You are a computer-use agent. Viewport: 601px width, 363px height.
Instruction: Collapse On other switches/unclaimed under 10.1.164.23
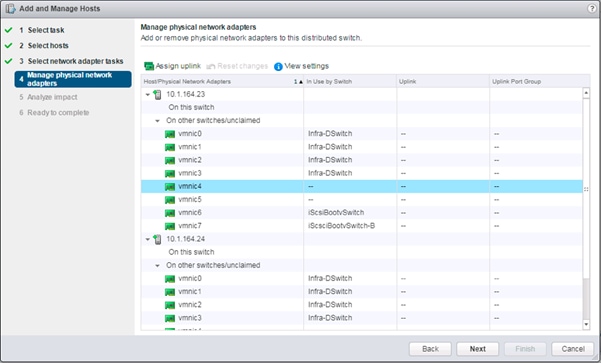click(157, 121)
